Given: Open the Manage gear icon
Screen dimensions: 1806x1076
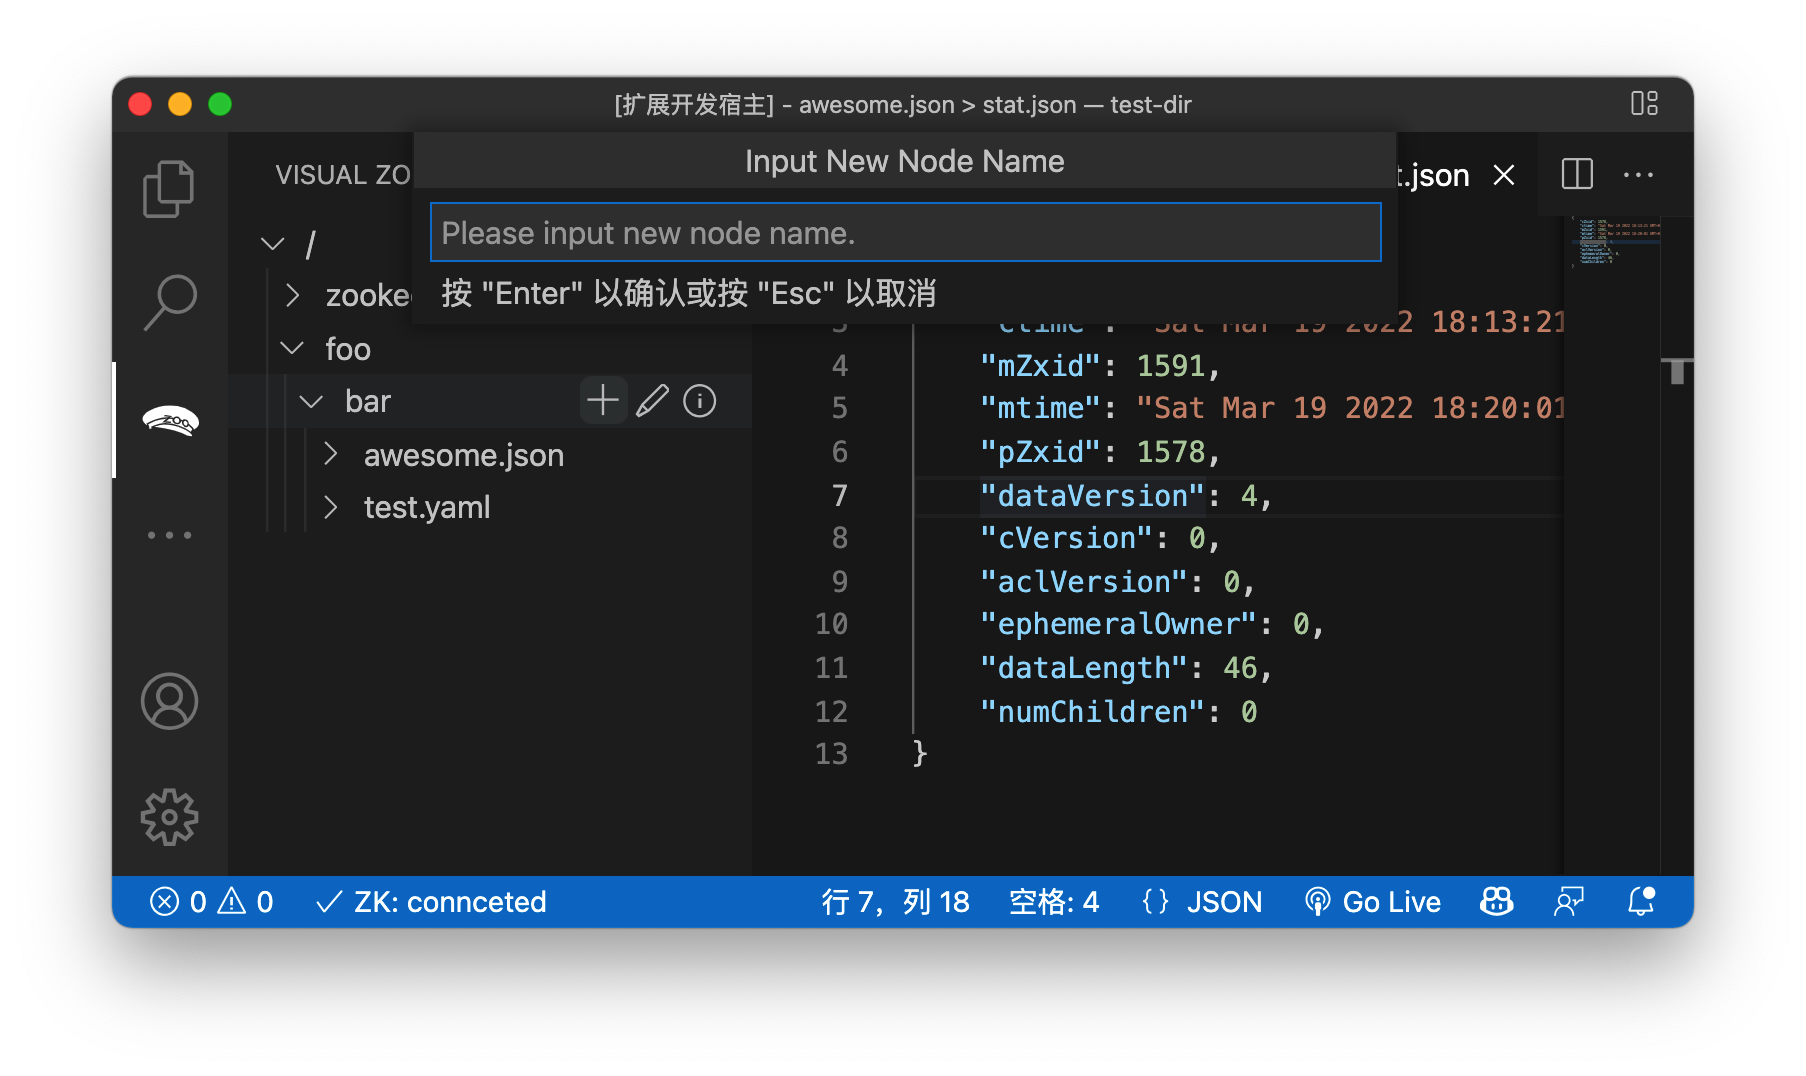Looking at the screenshot, I should tap(169, 817).
